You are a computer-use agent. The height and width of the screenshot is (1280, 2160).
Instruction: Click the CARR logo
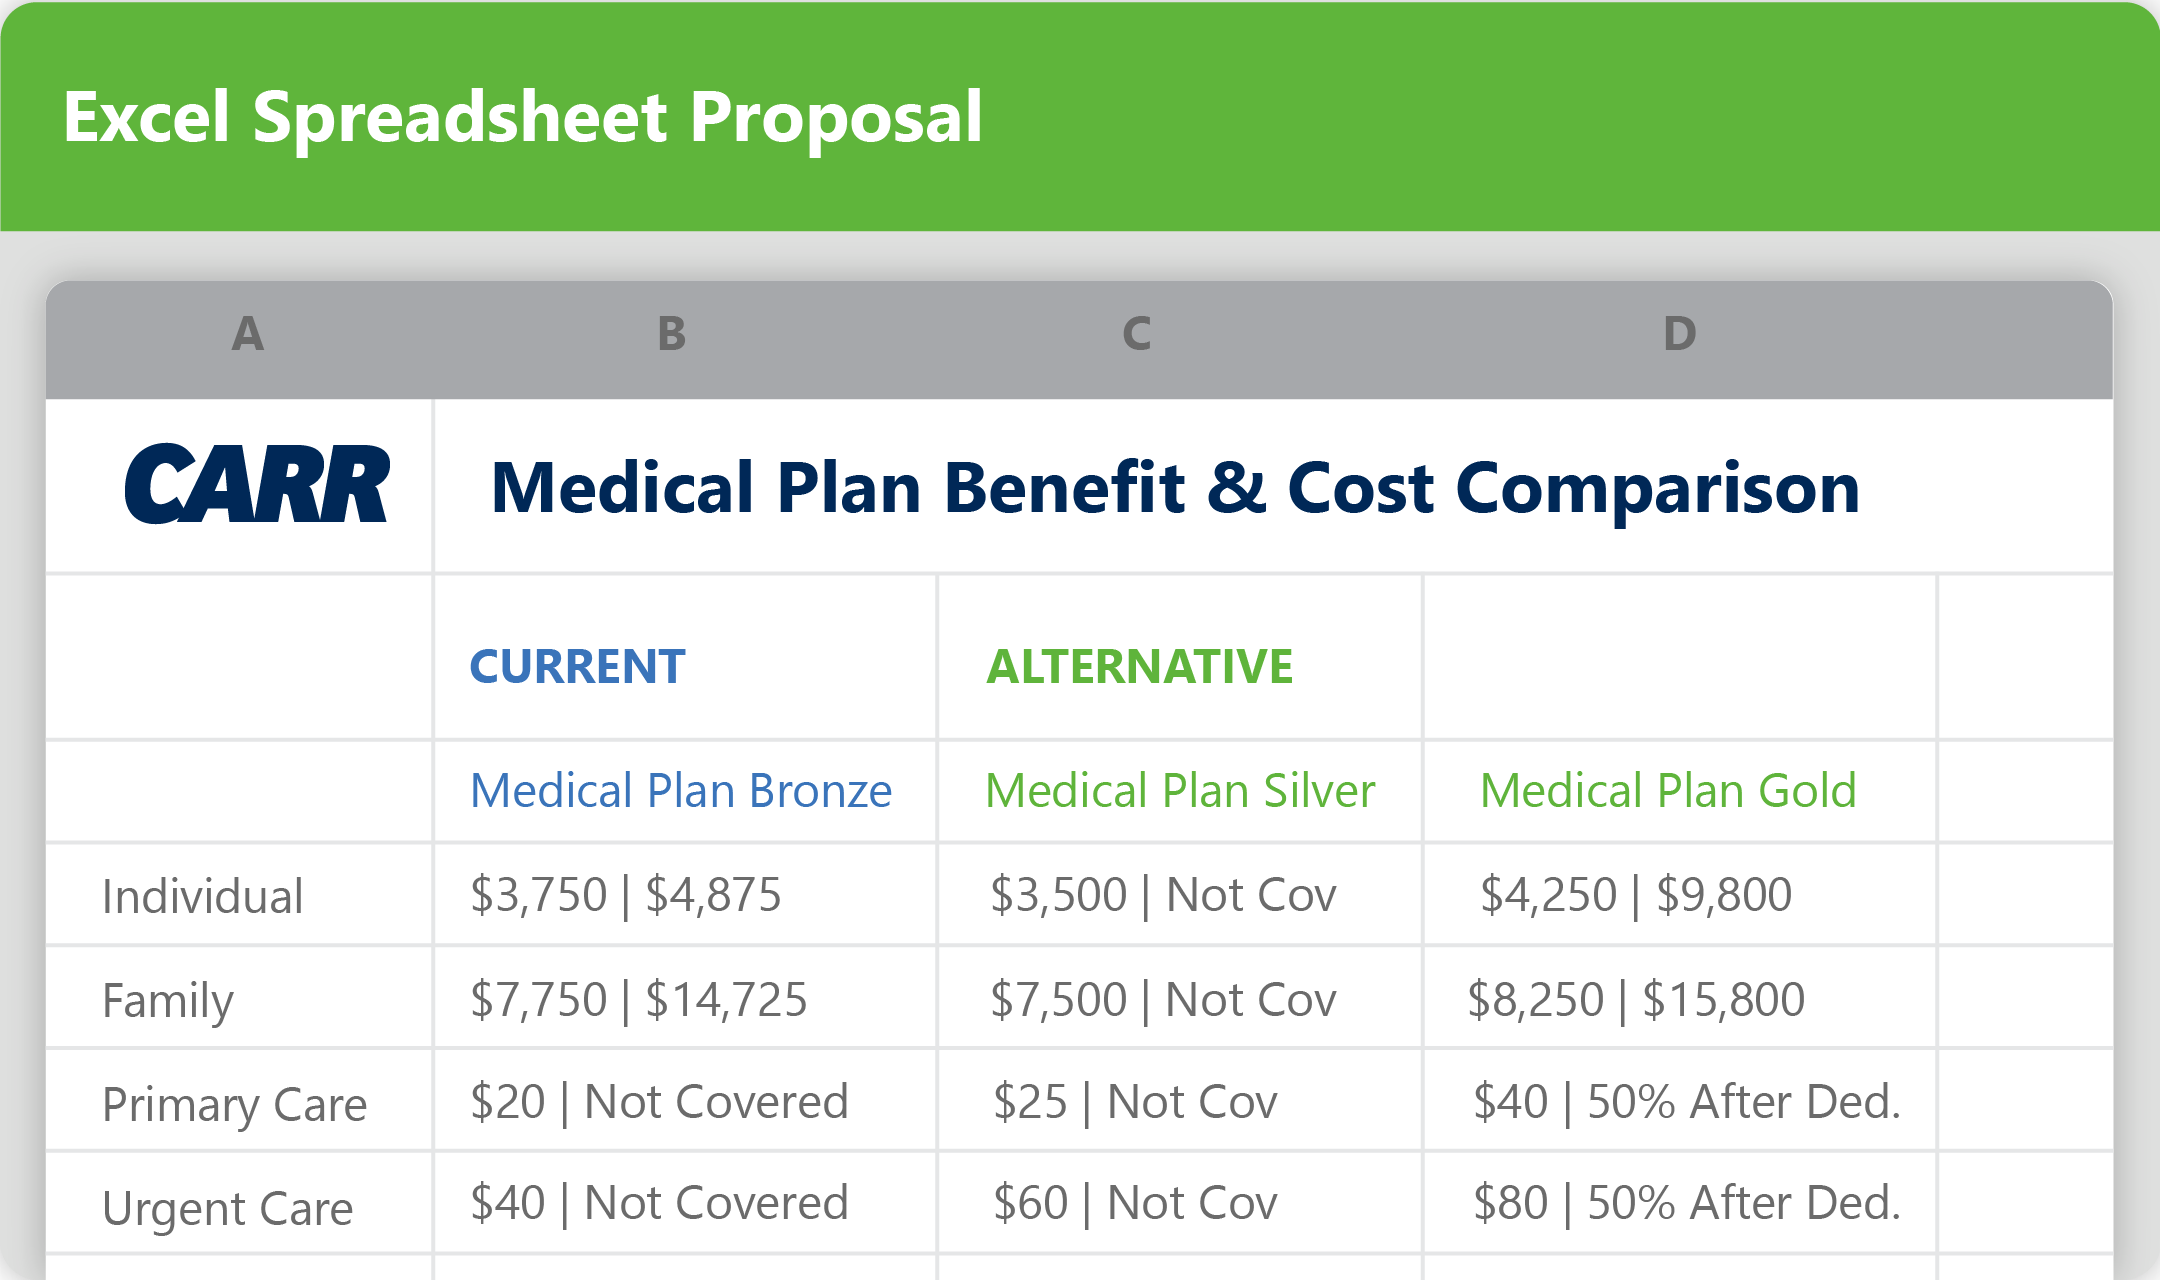click(x=256, y=485)
